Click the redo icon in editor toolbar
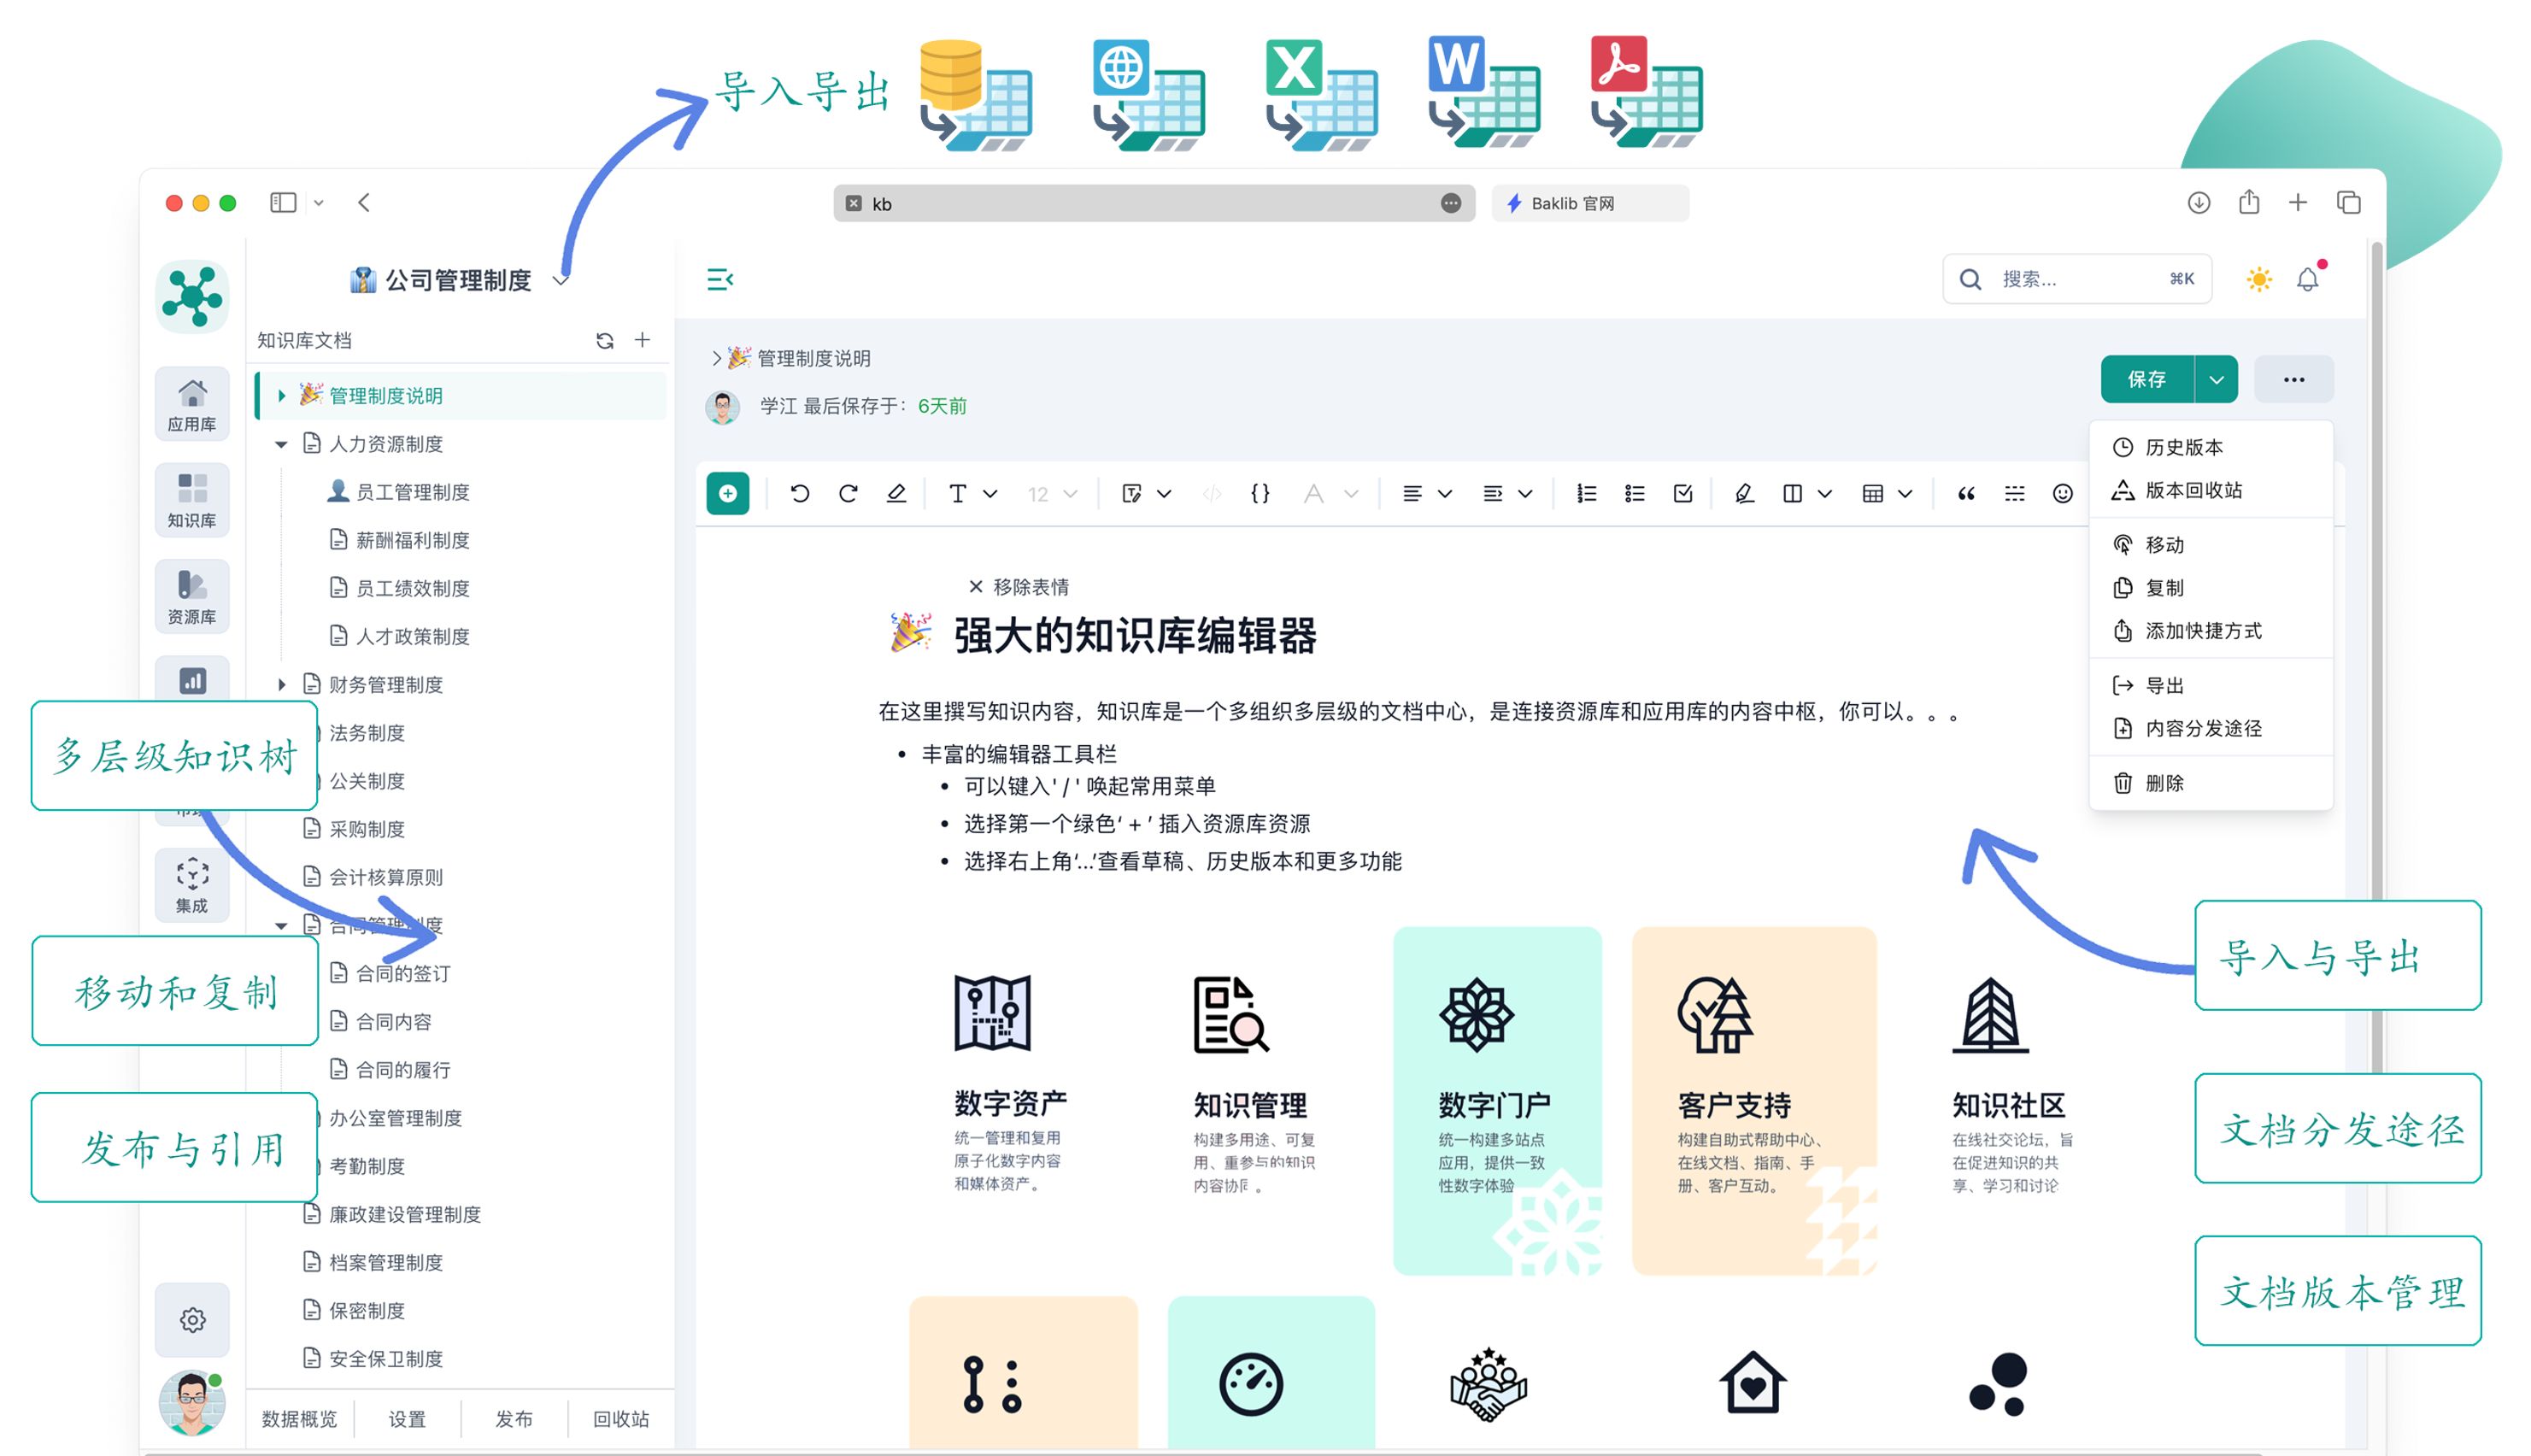 pyautogui.click(x=848, y=493)
